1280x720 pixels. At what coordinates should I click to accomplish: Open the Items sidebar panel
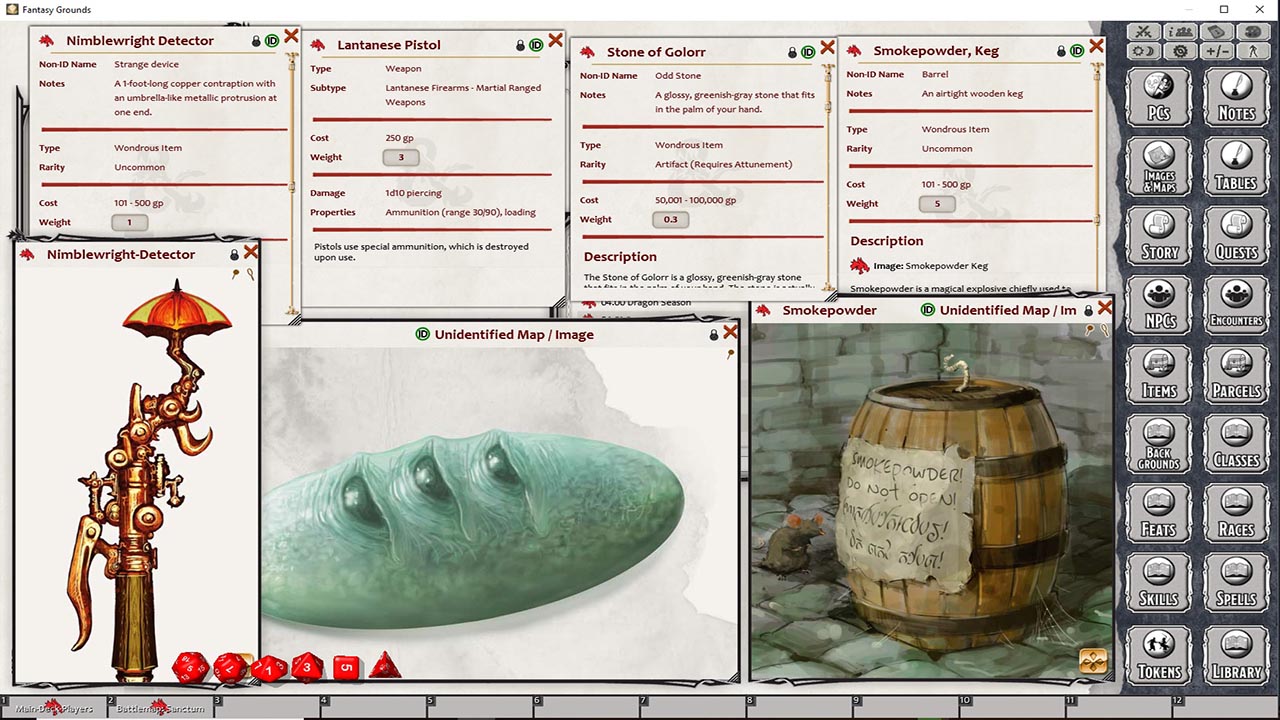[x=1158, y=375]
